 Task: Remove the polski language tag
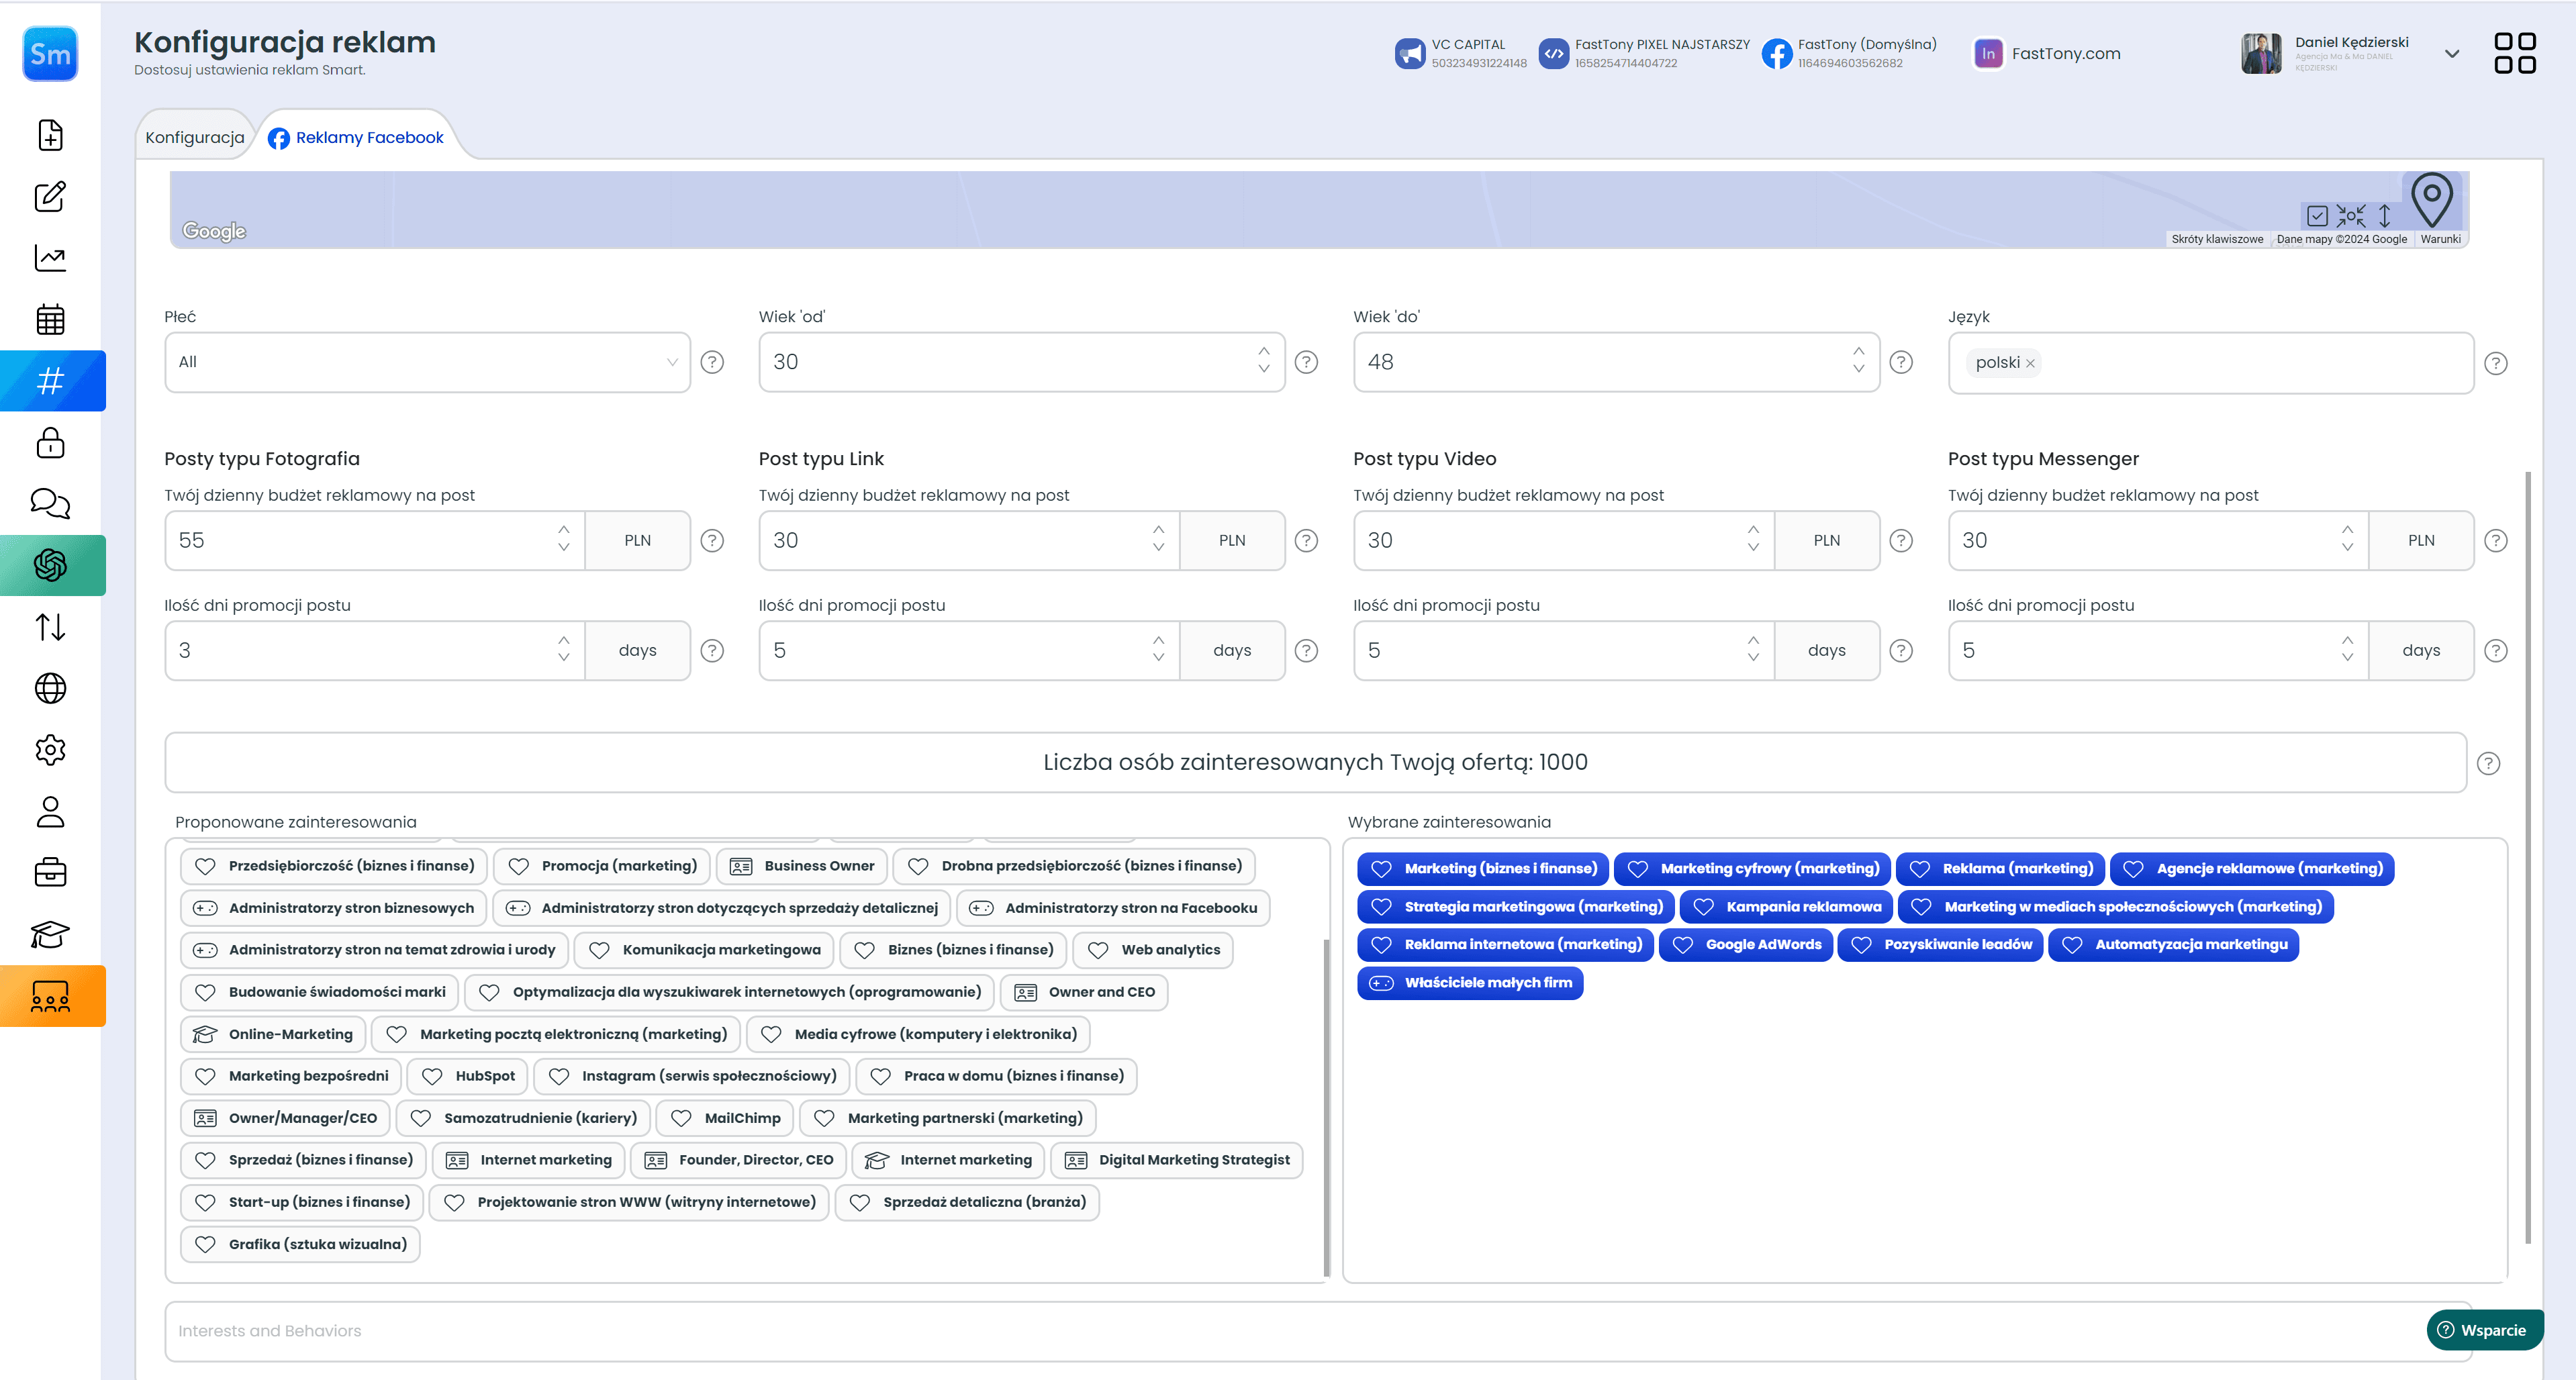coord(2031,364)
